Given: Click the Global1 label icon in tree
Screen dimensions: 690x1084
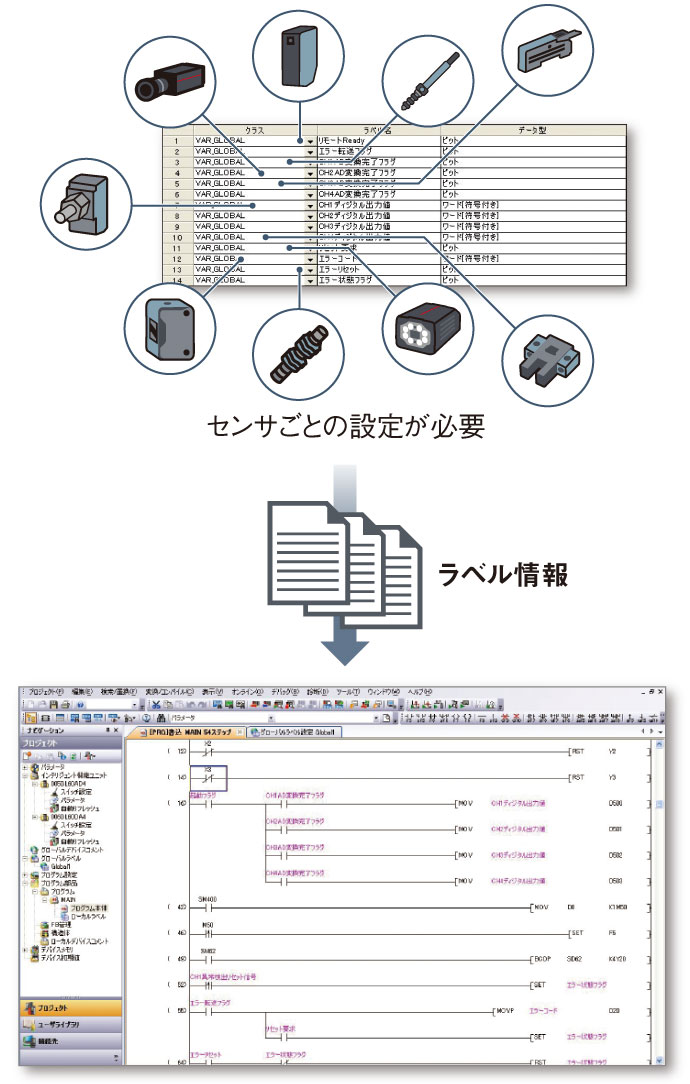Looking at the screenshot, I should tap(45, 866).
